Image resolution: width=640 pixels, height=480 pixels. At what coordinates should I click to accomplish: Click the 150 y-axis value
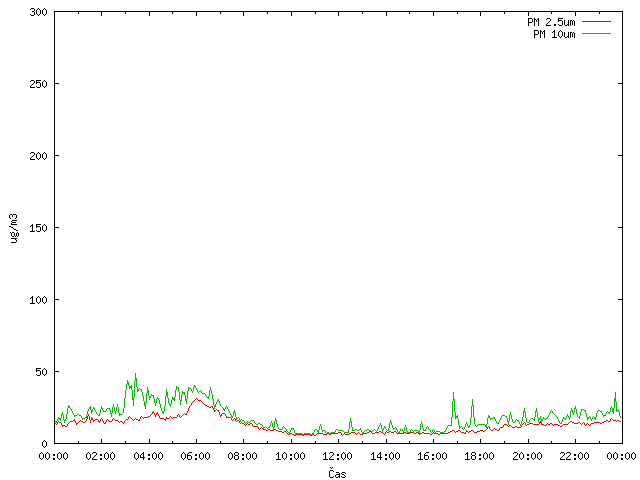[38, 228]
